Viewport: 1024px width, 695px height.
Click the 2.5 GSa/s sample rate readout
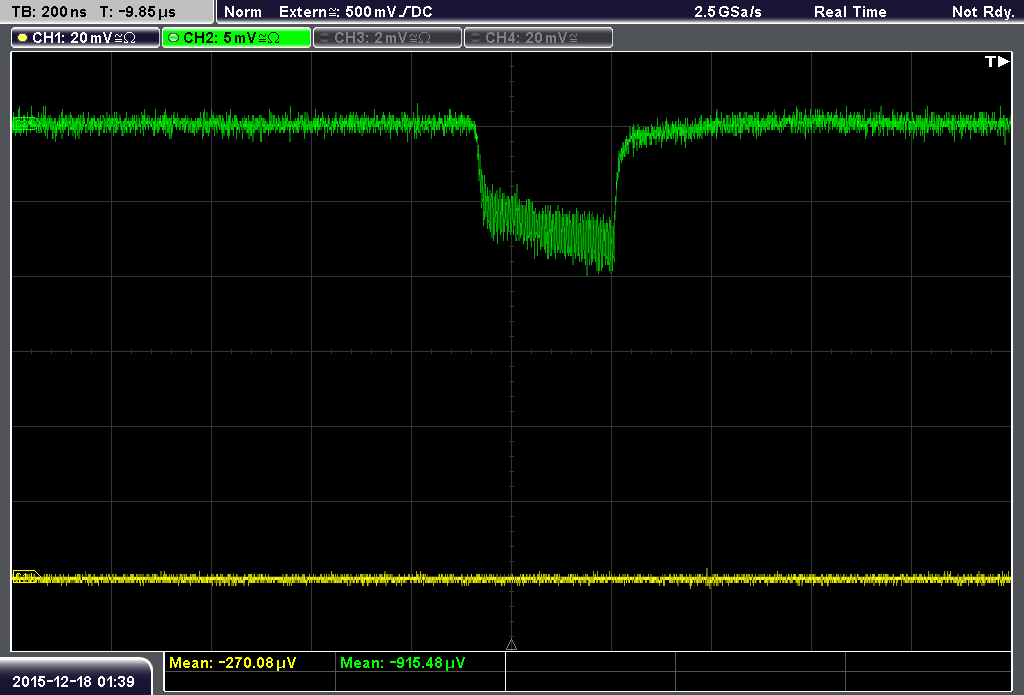point(728,12)
